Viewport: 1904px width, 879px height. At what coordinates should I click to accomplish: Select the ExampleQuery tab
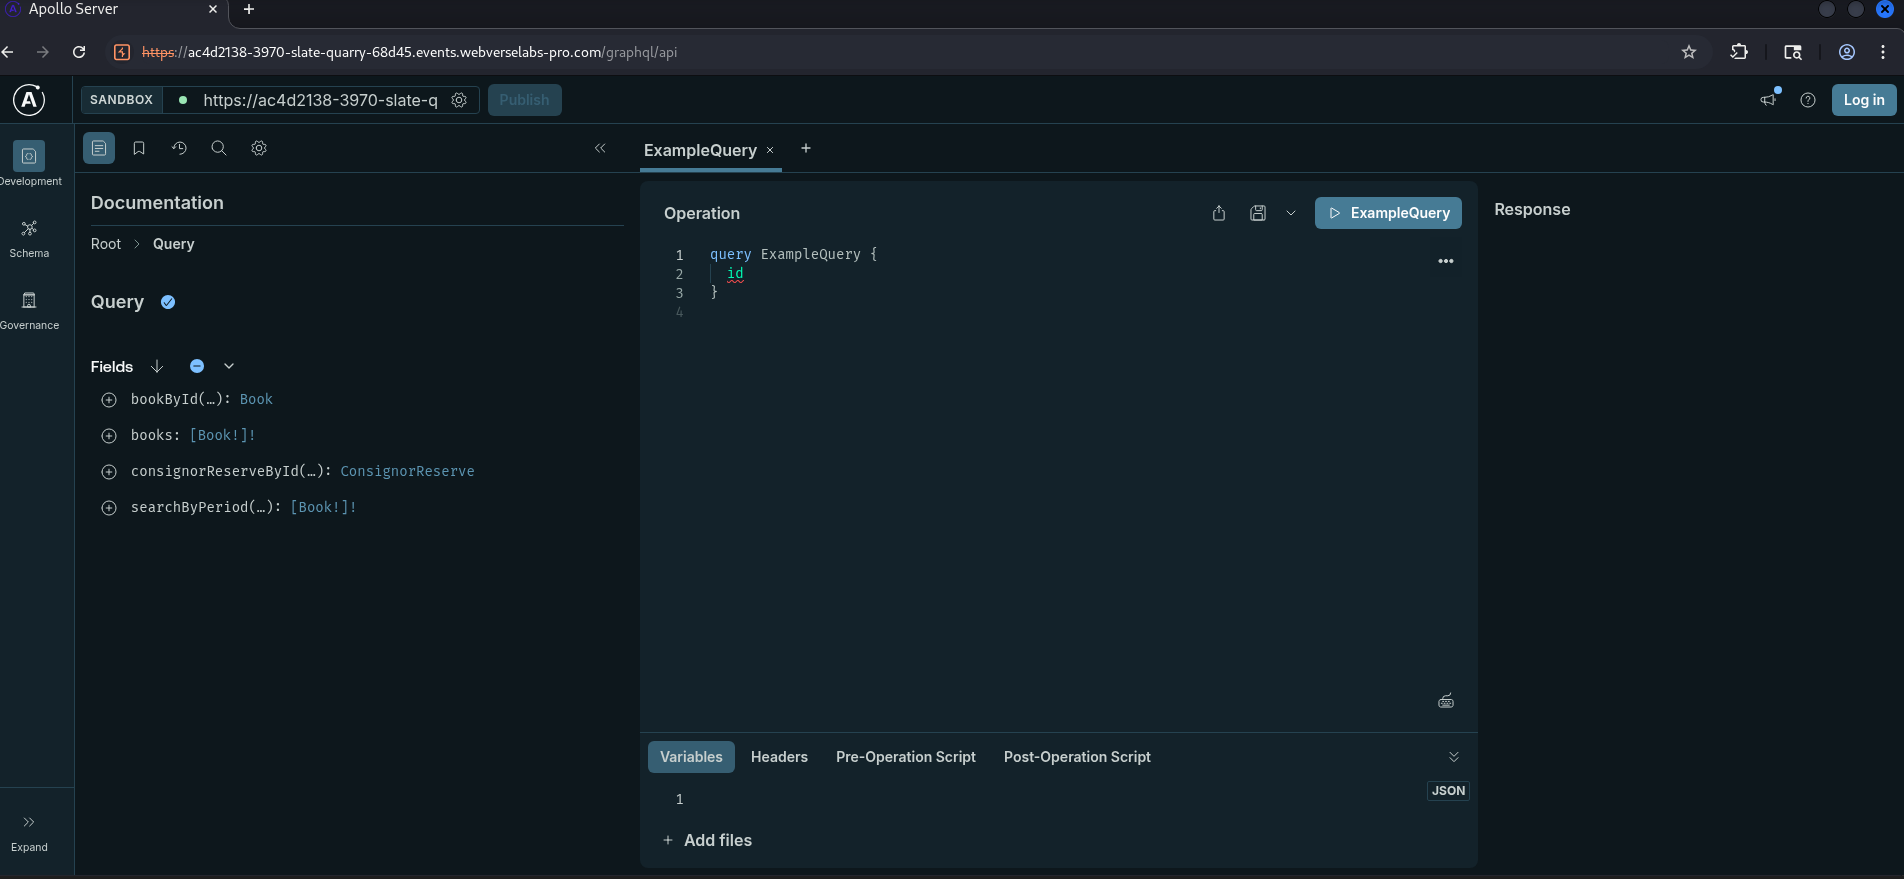(x=700, y=150)
